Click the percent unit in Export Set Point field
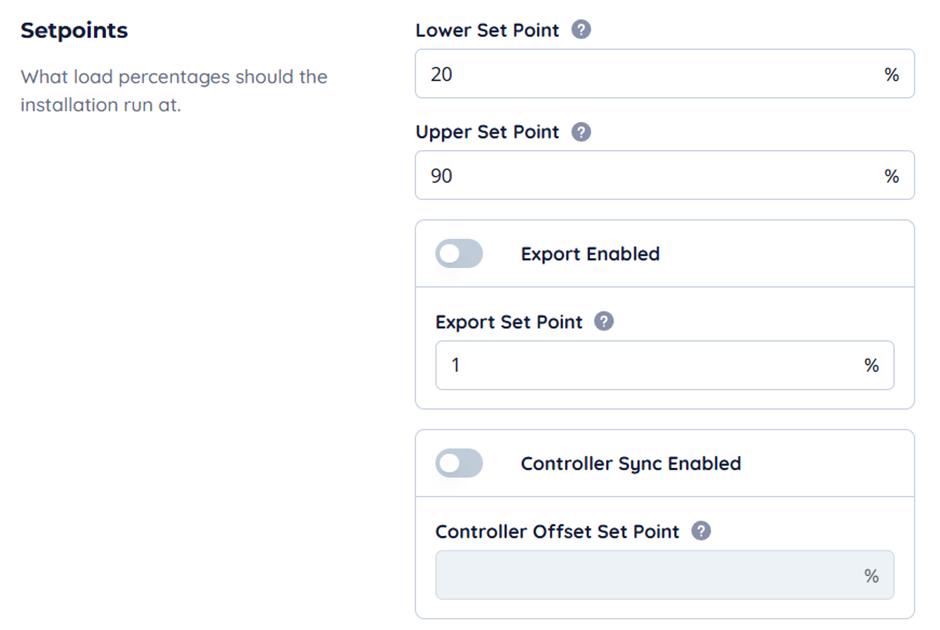 point(872,366)
